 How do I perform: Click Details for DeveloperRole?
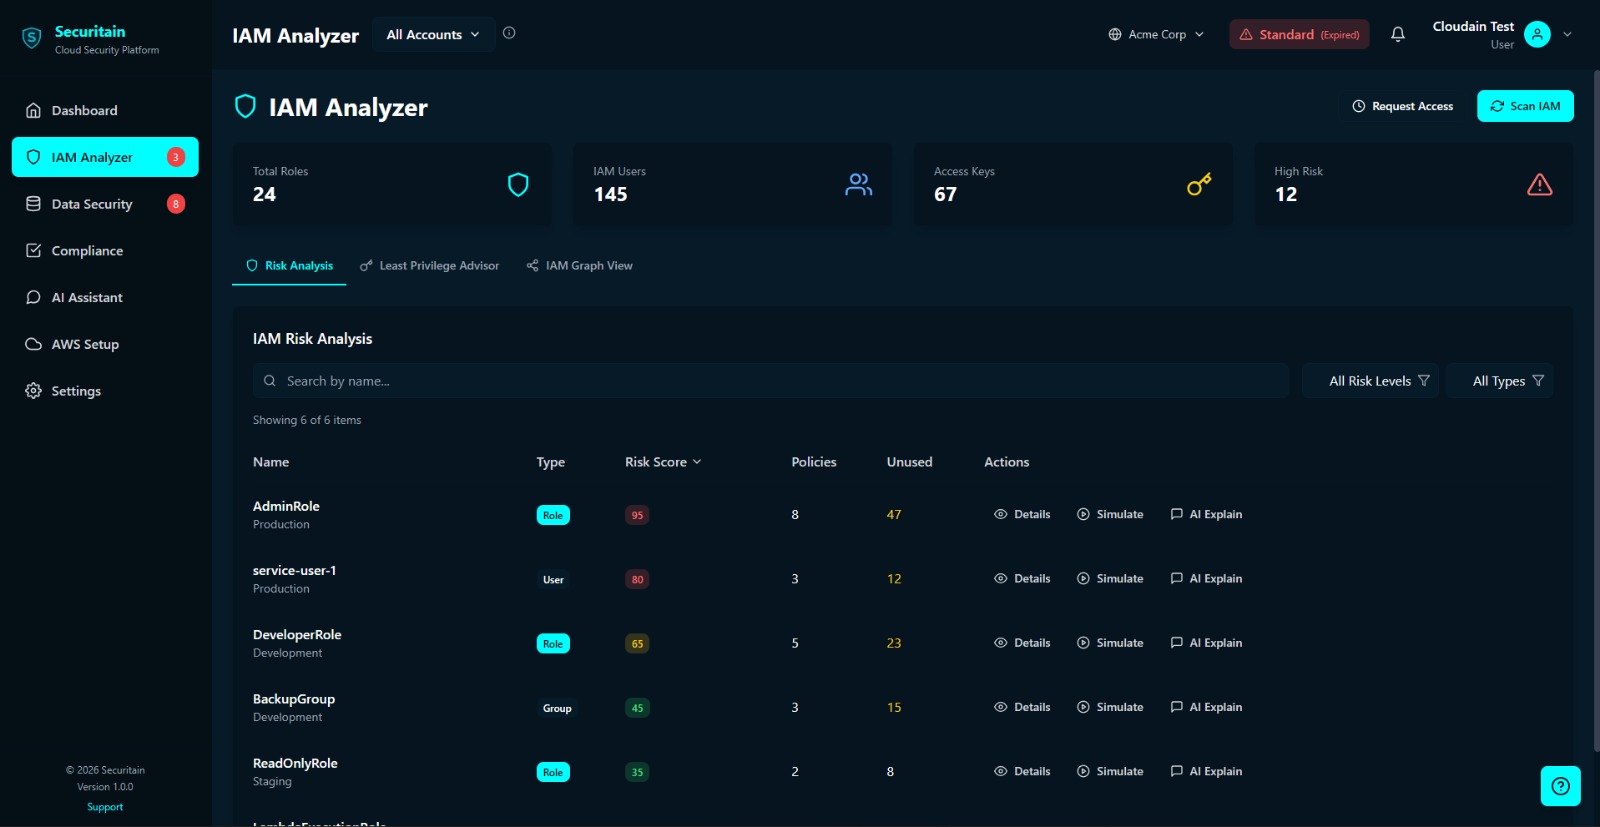[1022, 643]
